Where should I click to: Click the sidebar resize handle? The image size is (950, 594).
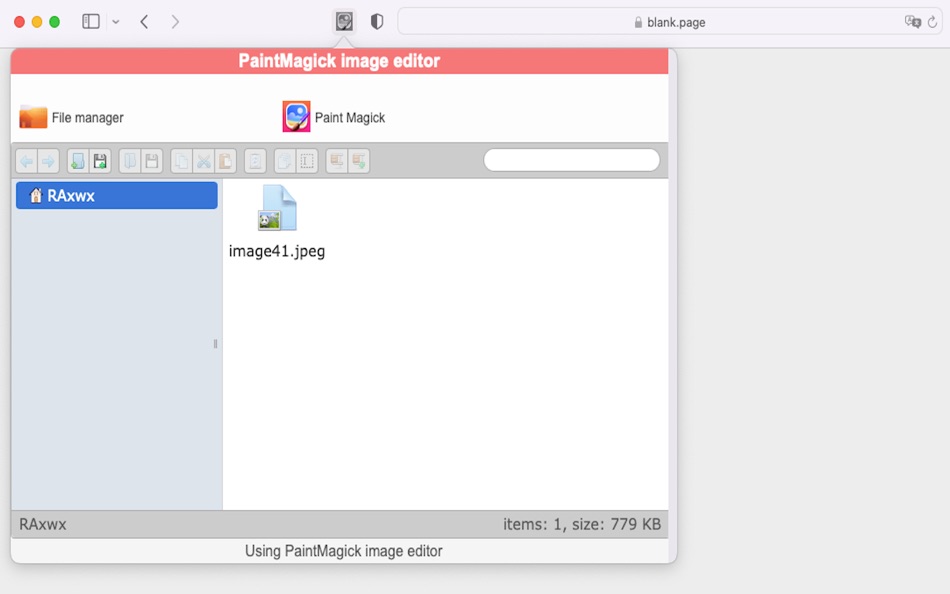tap(215, 344)
